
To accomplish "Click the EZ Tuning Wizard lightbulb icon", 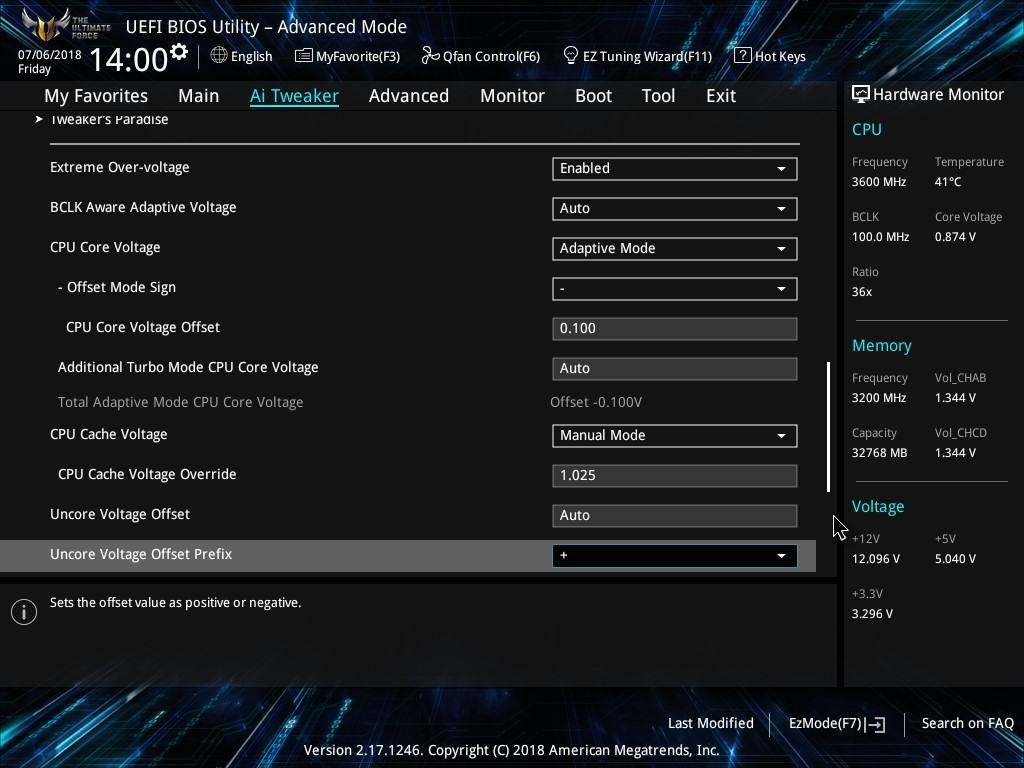I will pos(571,56).
